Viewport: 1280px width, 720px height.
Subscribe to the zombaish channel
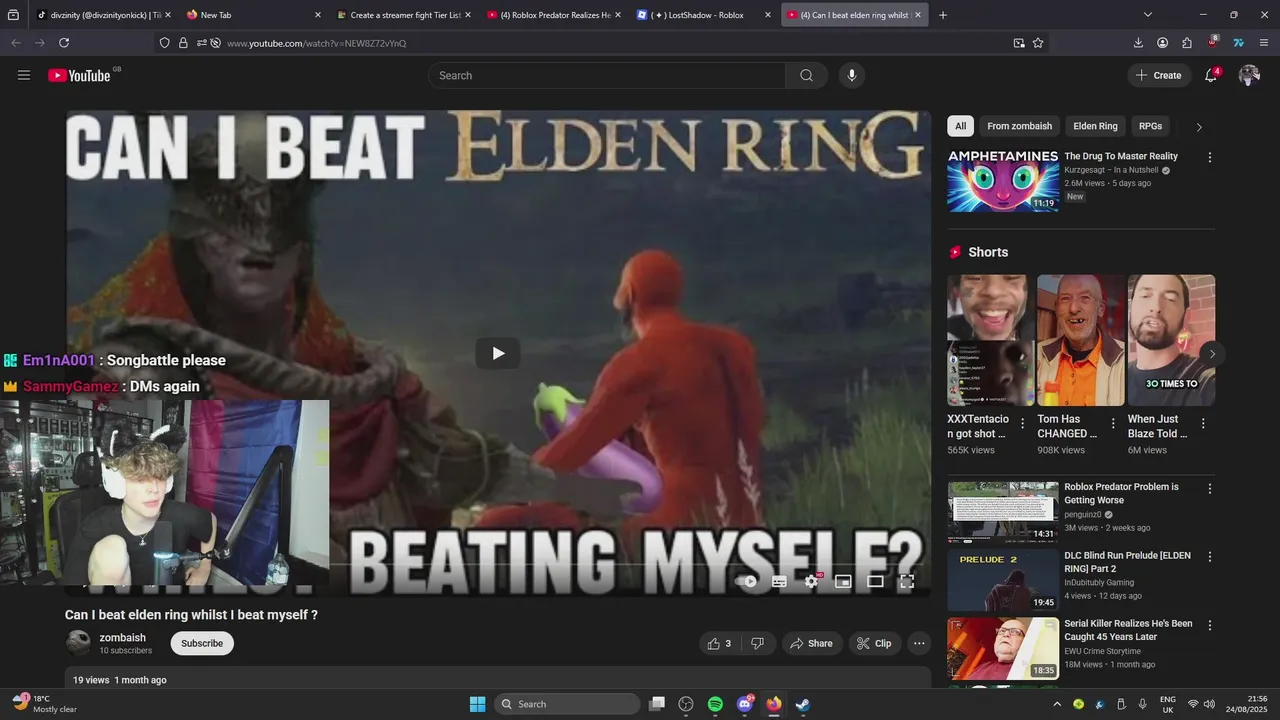coord(202,644)
